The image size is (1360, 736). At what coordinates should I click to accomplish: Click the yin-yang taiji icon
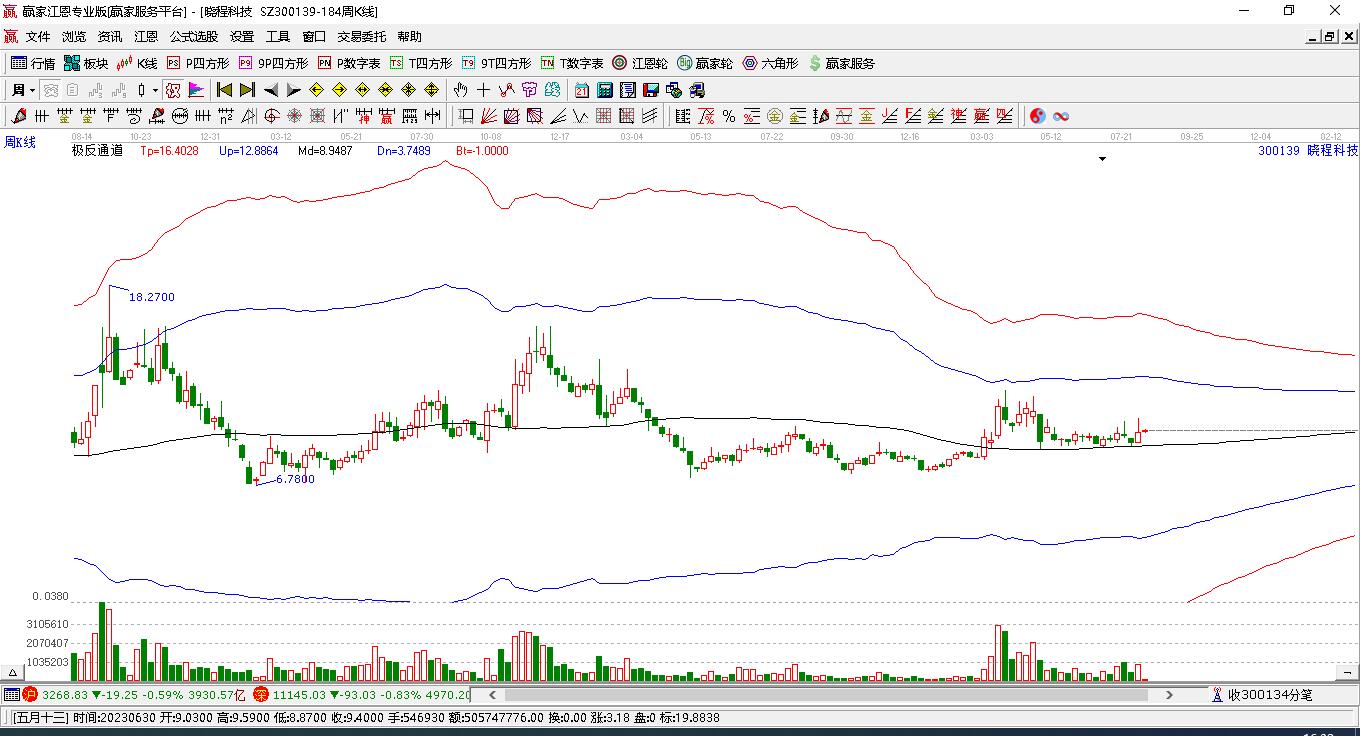1037,116
